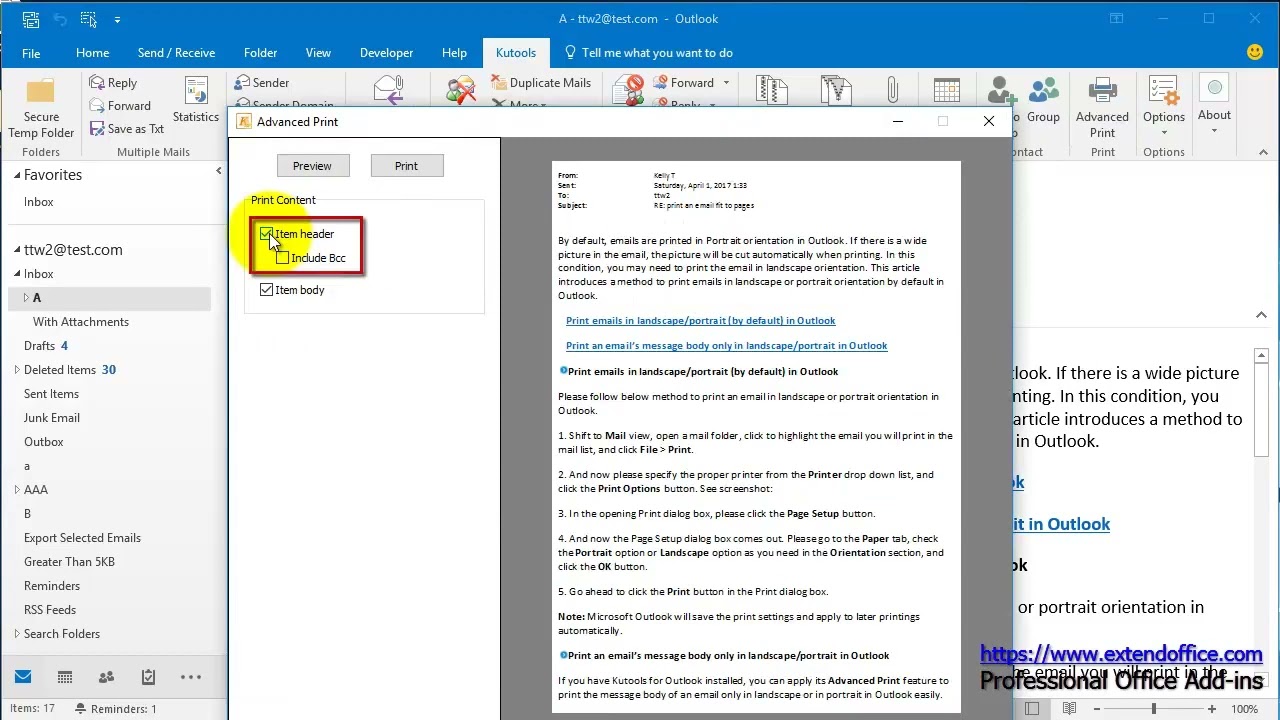Toggle the Item header checkbox
1280x720 pixels.
266,234
